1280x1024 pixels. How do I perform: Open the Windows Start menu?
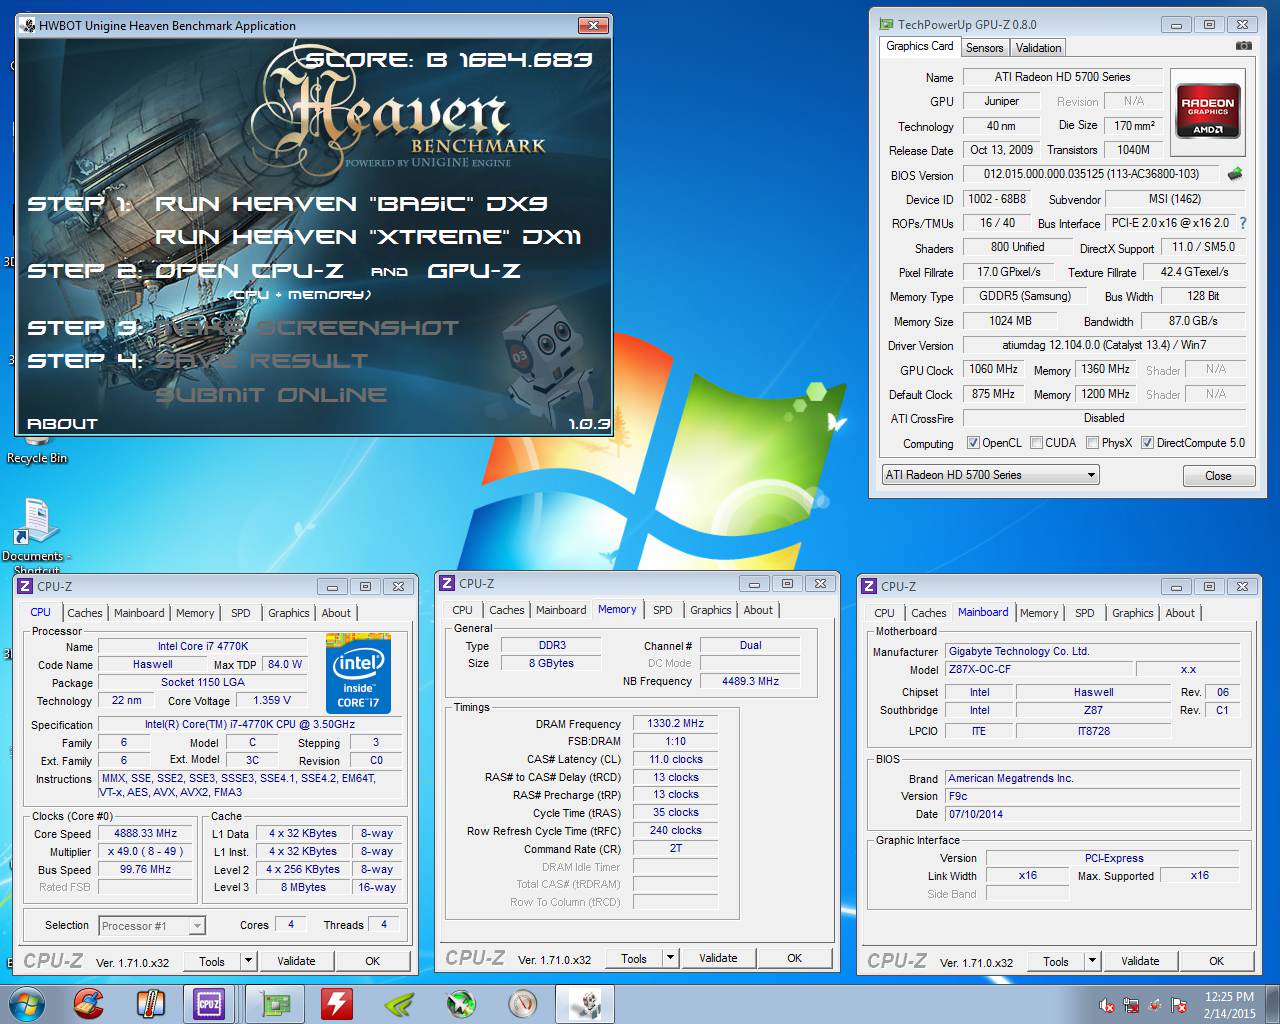(x=27, y=1003)
